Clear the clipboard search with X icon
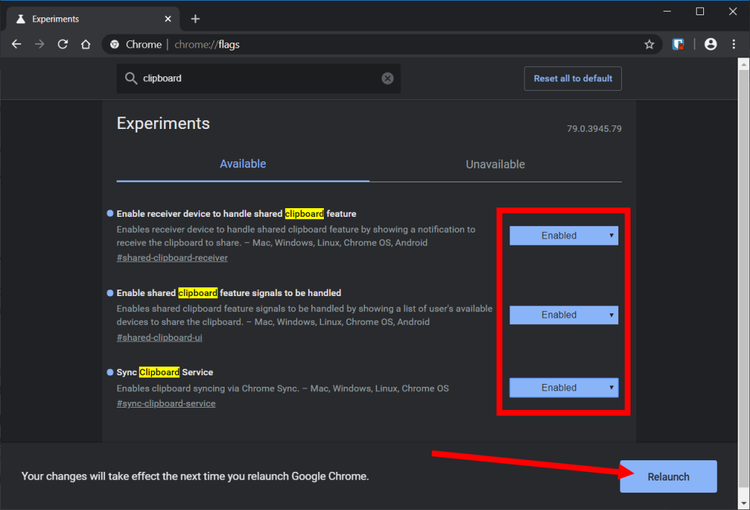750x510 pixels. pos(388,78)
